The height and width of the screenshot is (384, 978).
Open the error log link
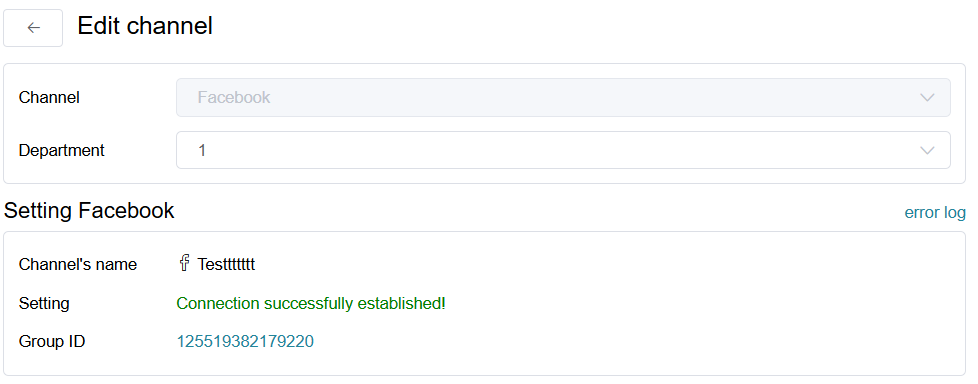click(x=935, y=213)
